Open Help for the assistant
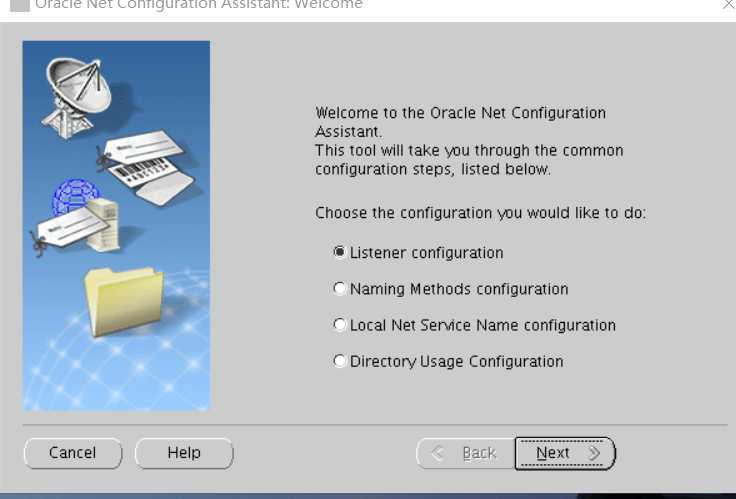The image size is (736, 499). click(184, 453)
